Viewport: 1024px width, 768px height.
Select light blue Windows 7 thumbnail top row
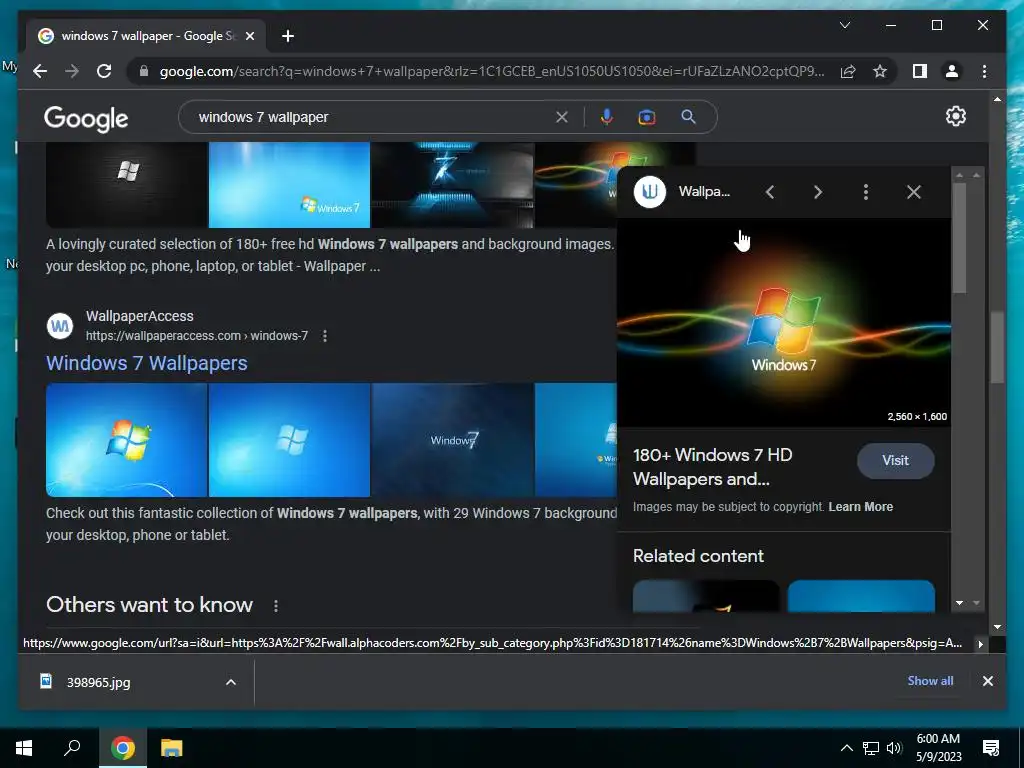[289, 185]
